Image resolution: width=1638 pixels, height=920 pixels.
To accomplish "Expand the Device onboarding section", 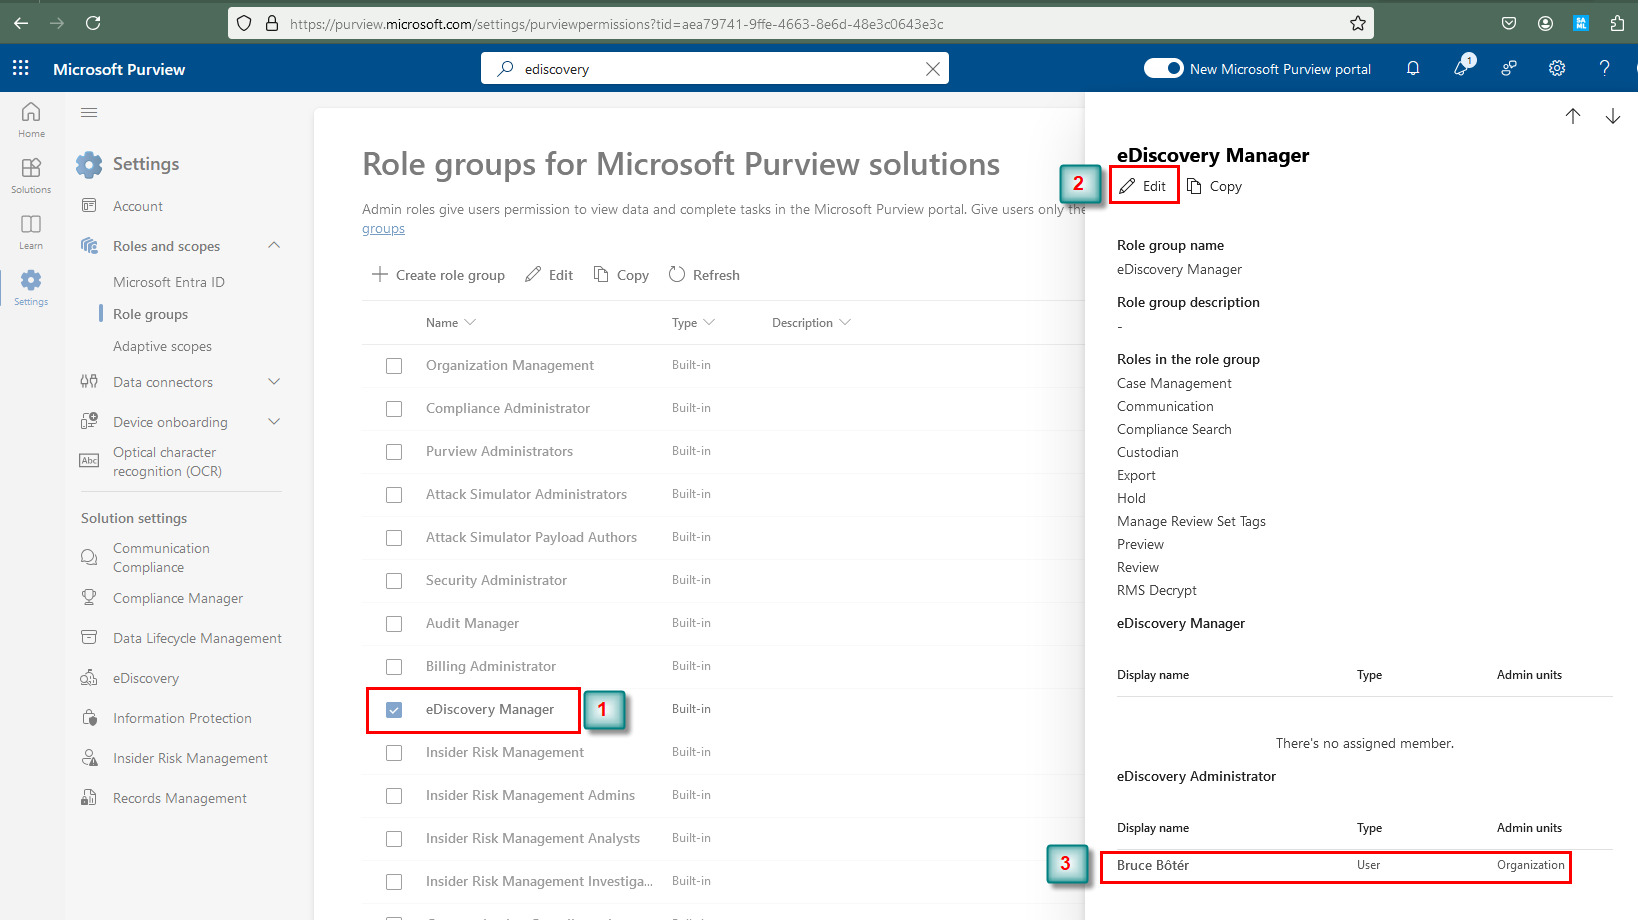I will [x=274, y=422].
